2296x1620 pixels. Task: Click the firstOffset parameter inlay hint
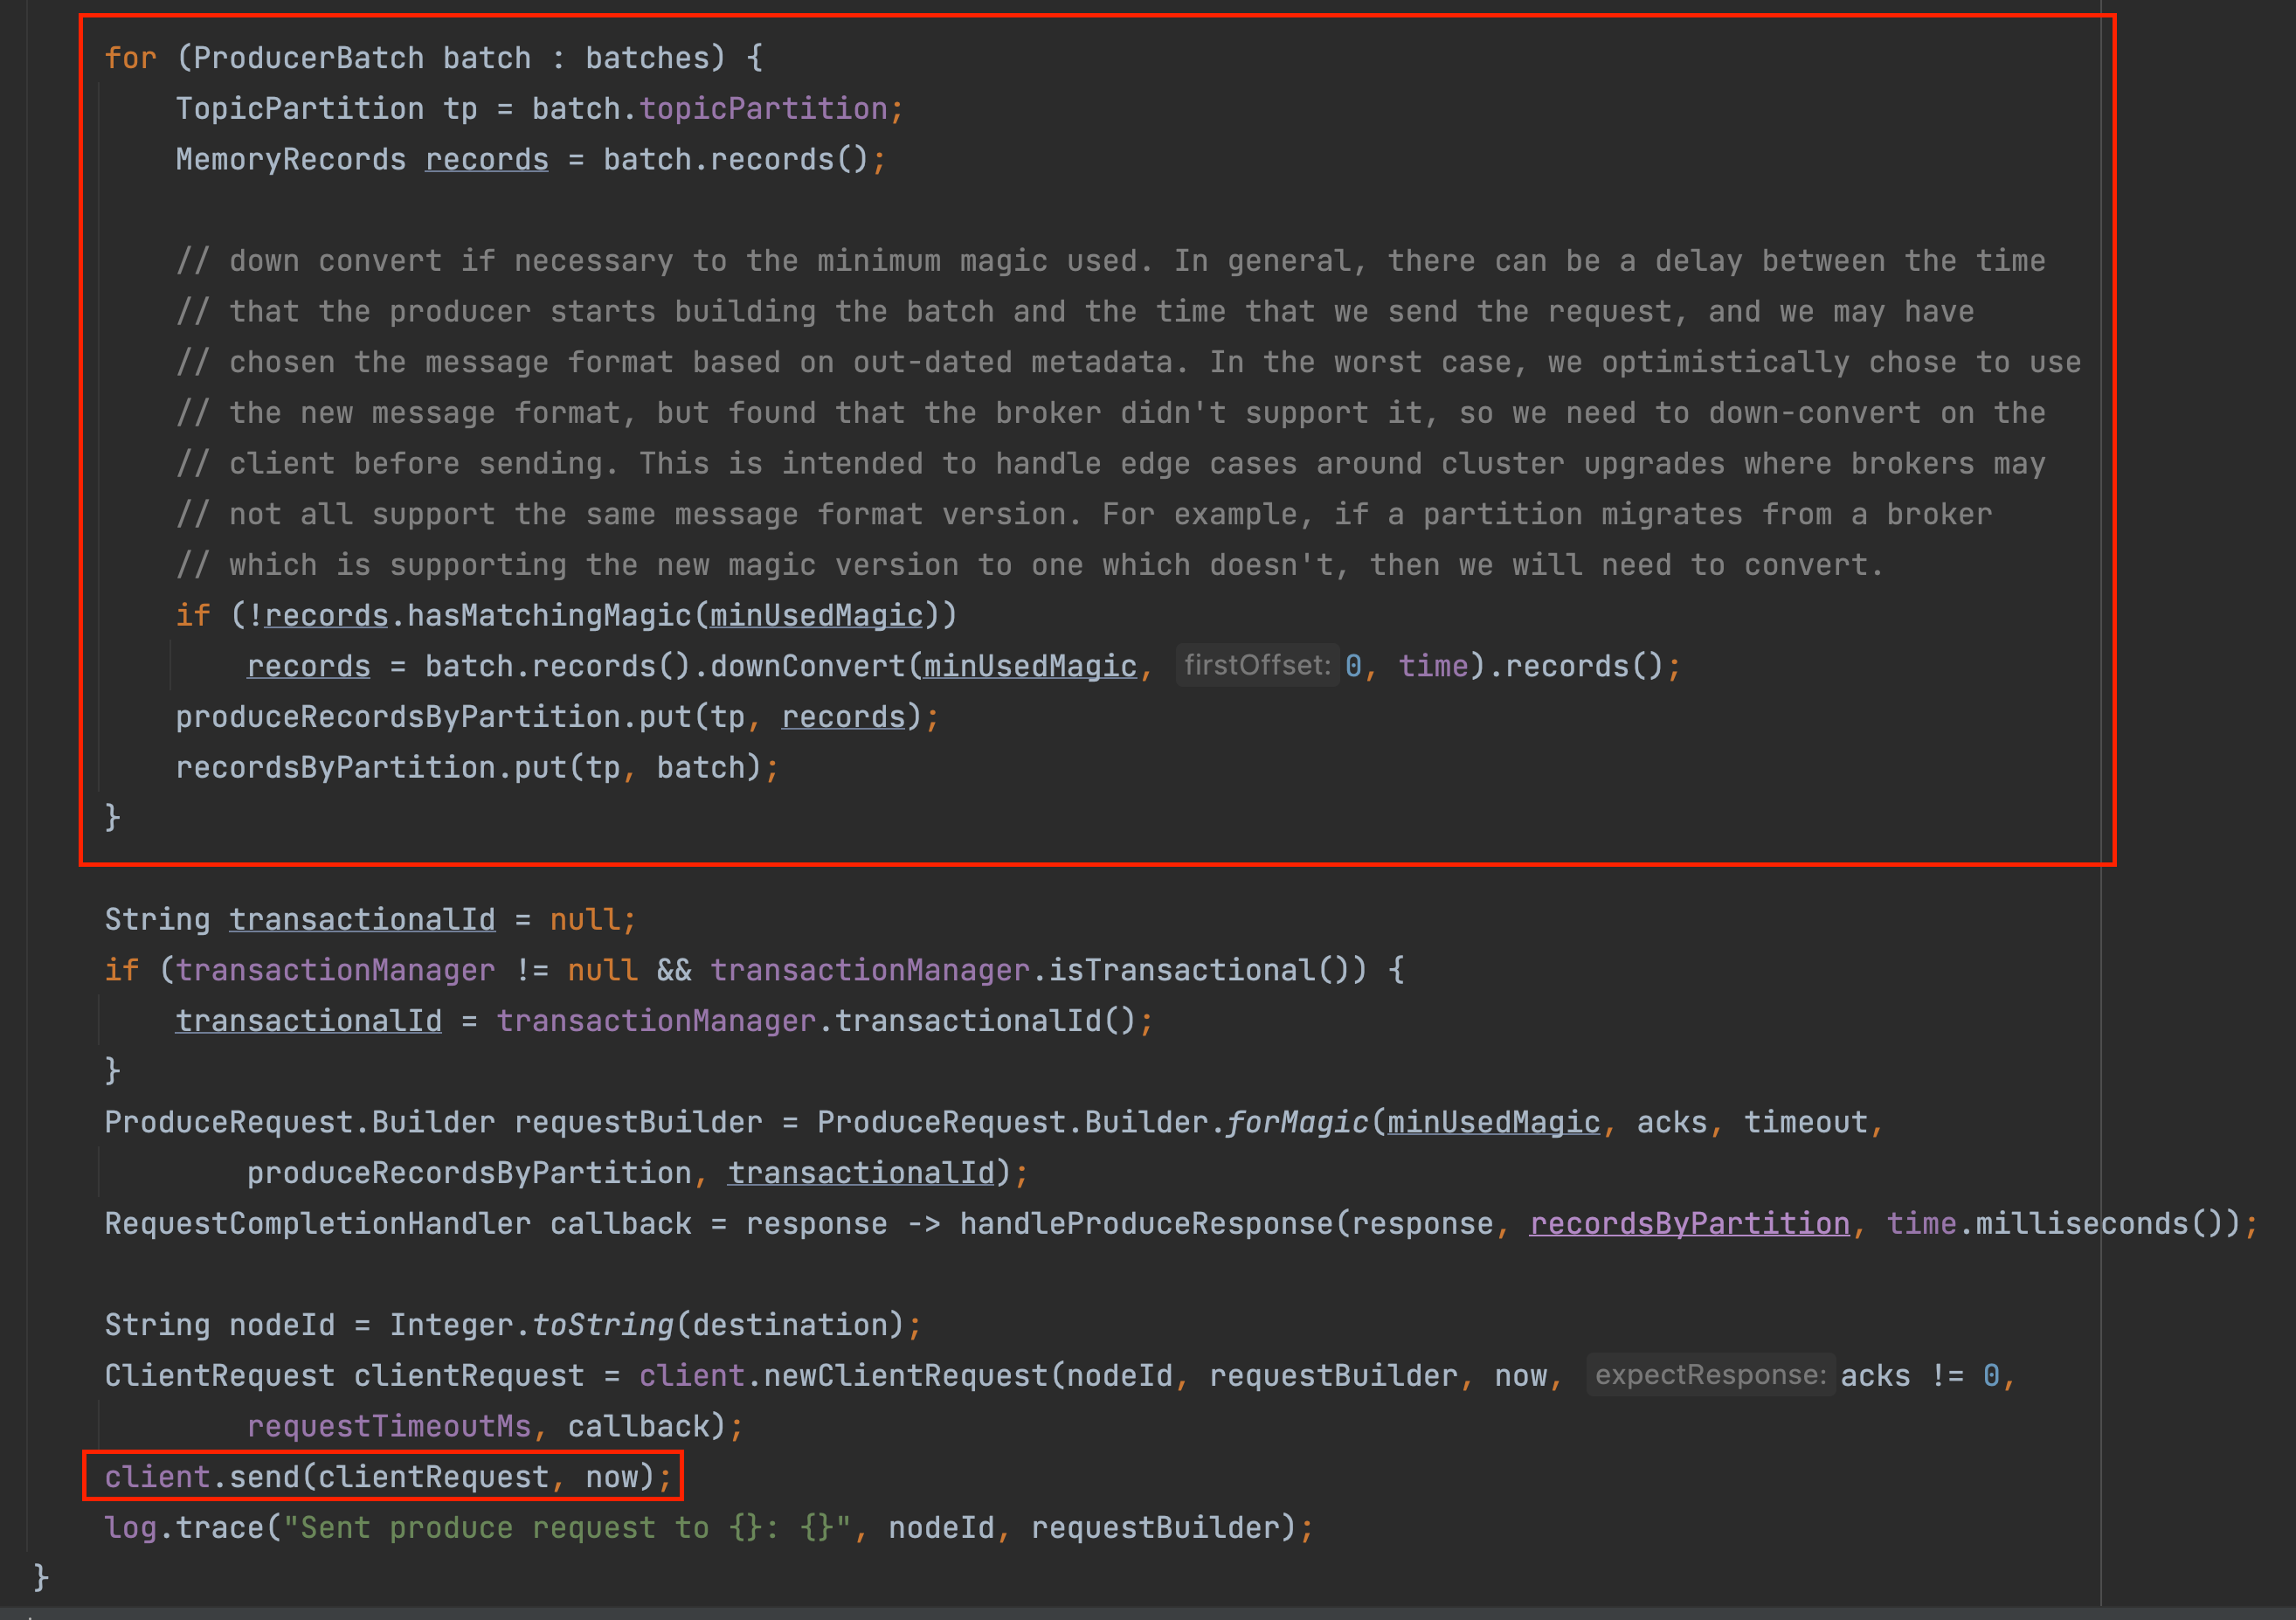pyautogui.click(x=1256, y=666)
